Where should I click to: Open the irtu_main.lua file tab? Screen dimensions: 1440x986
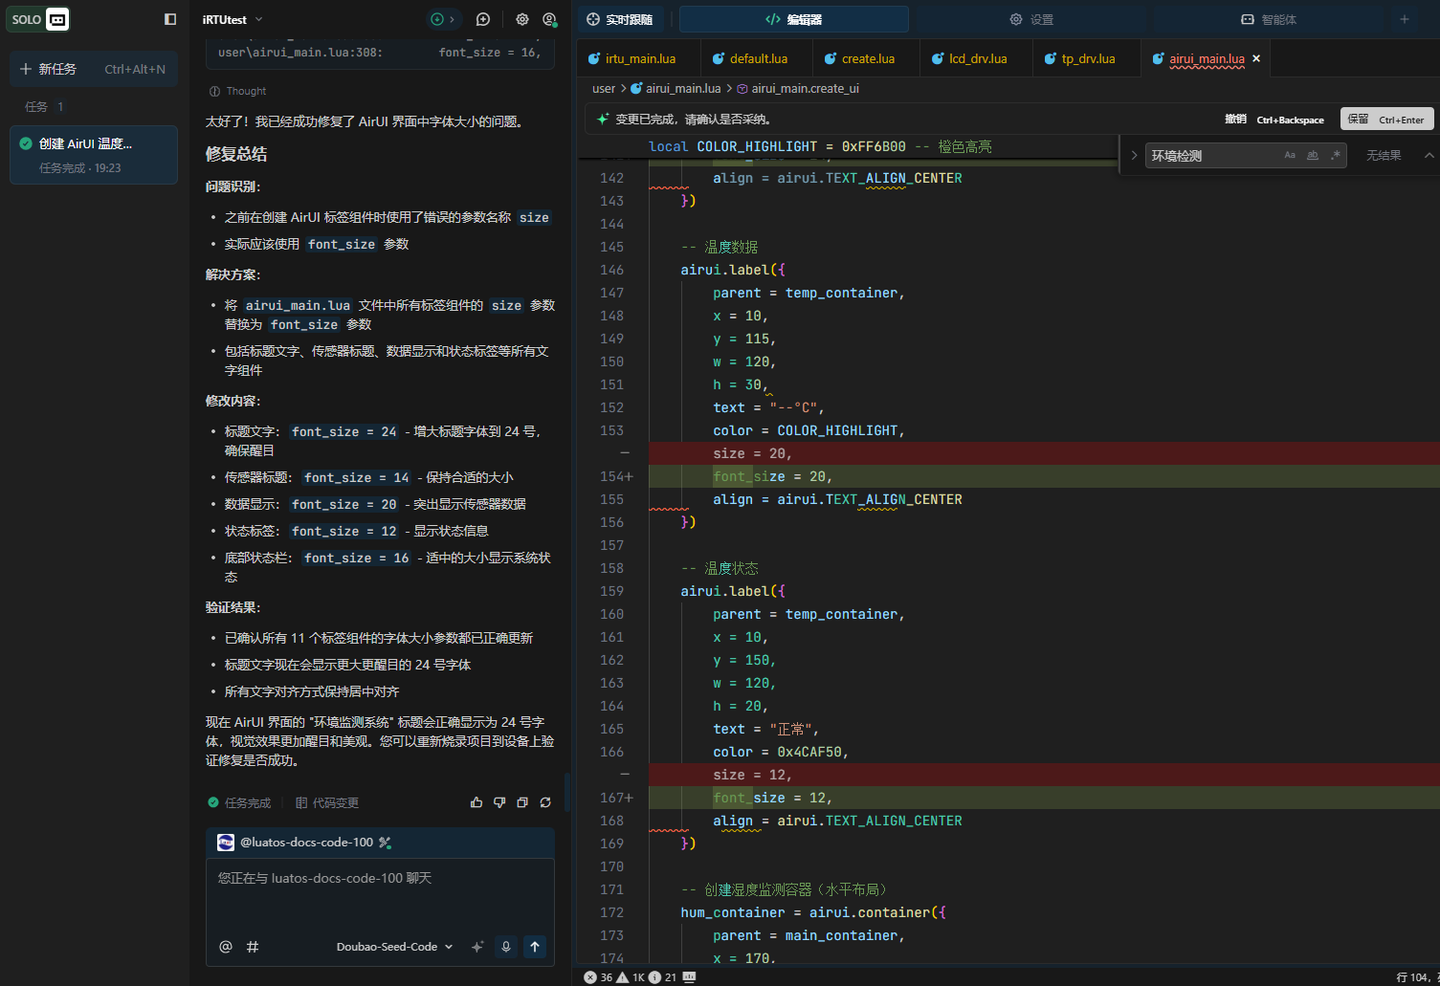click(631, 59)
